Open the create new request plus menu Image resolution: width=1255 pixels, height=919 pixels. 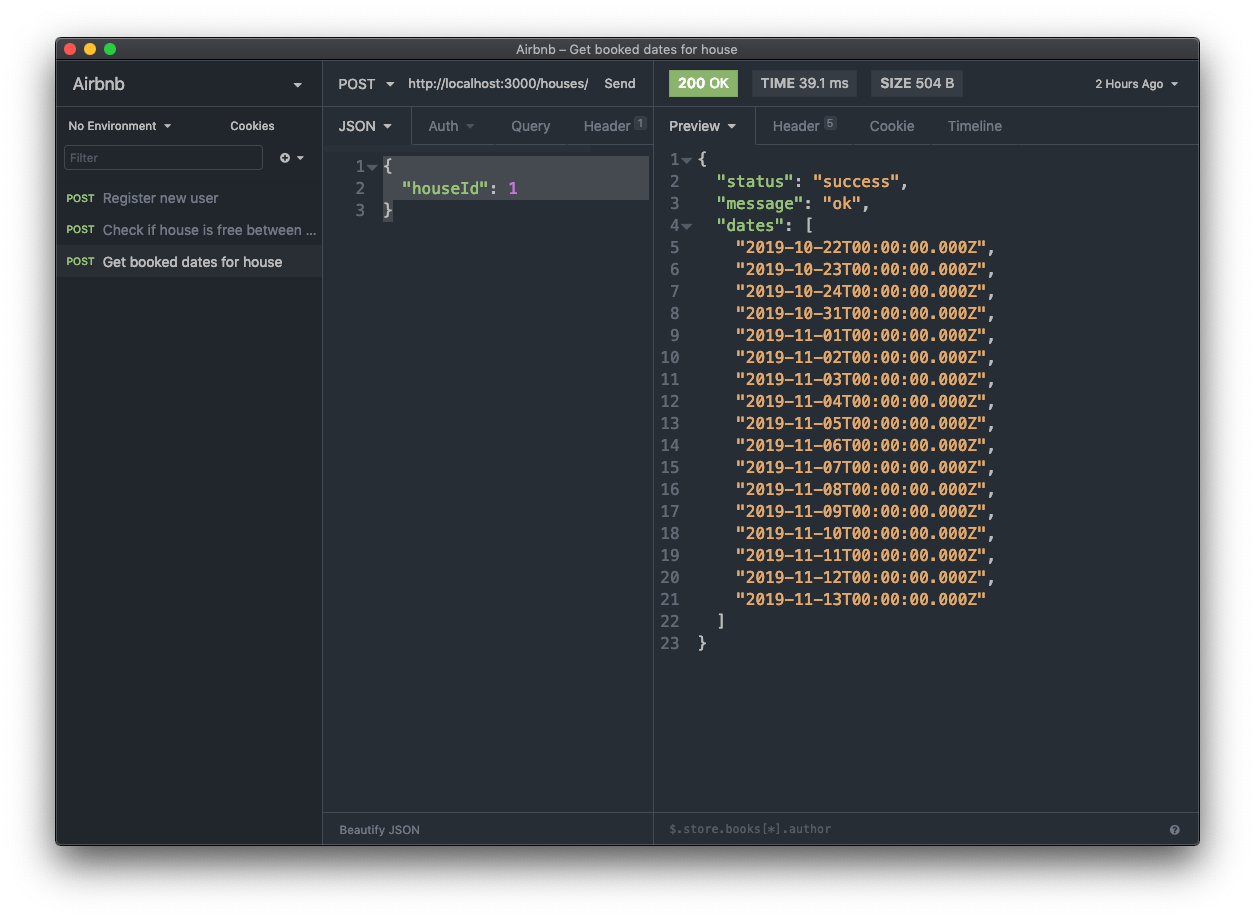[x=291, y=158]
